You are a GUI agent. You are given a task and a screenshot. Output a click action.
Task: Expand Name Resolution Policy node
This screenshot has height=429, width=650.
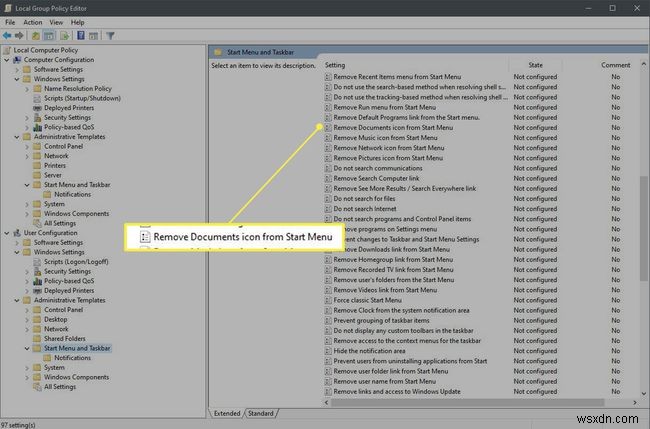tap(27, 89)
